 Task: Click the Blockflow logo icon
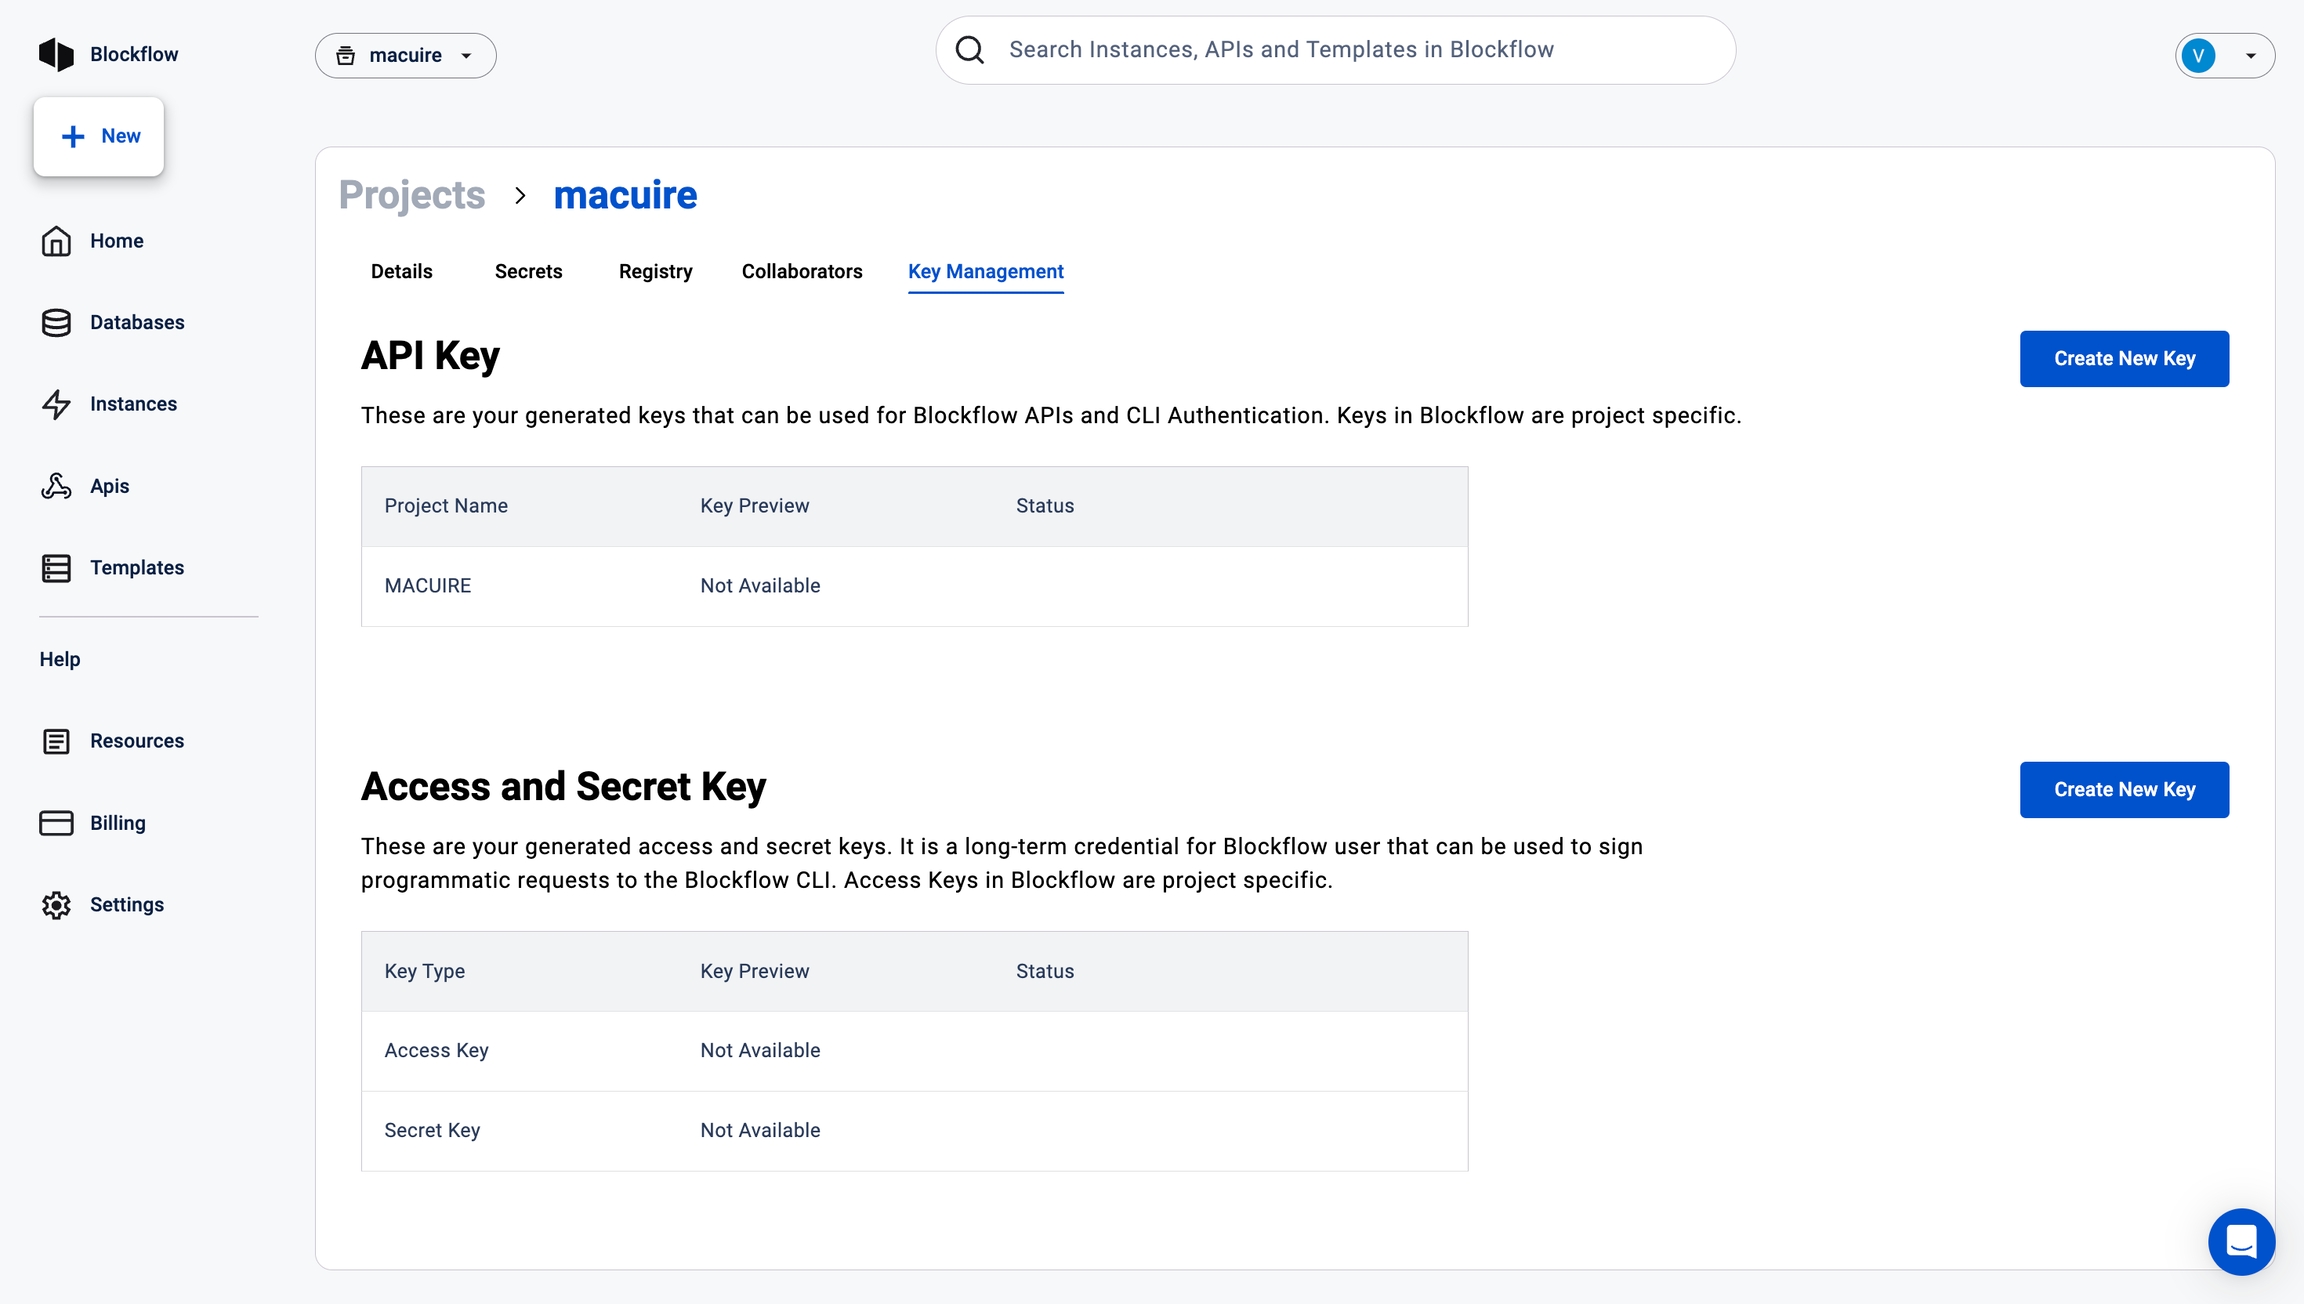pos(56,54)
